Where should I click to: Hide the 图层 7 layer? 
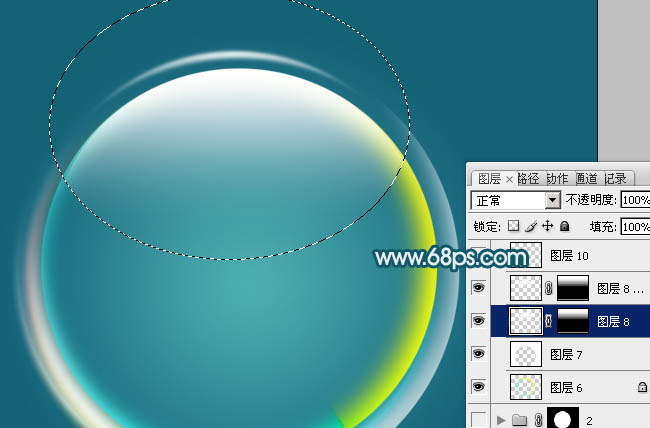pos(478,354)
